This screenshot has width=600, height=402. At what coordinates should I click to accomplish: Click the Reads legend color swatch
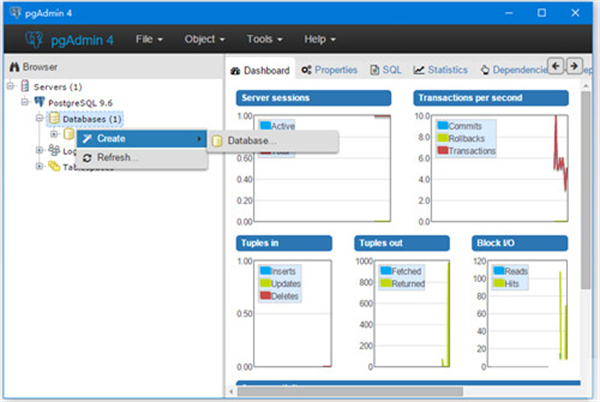pos(499,271)
